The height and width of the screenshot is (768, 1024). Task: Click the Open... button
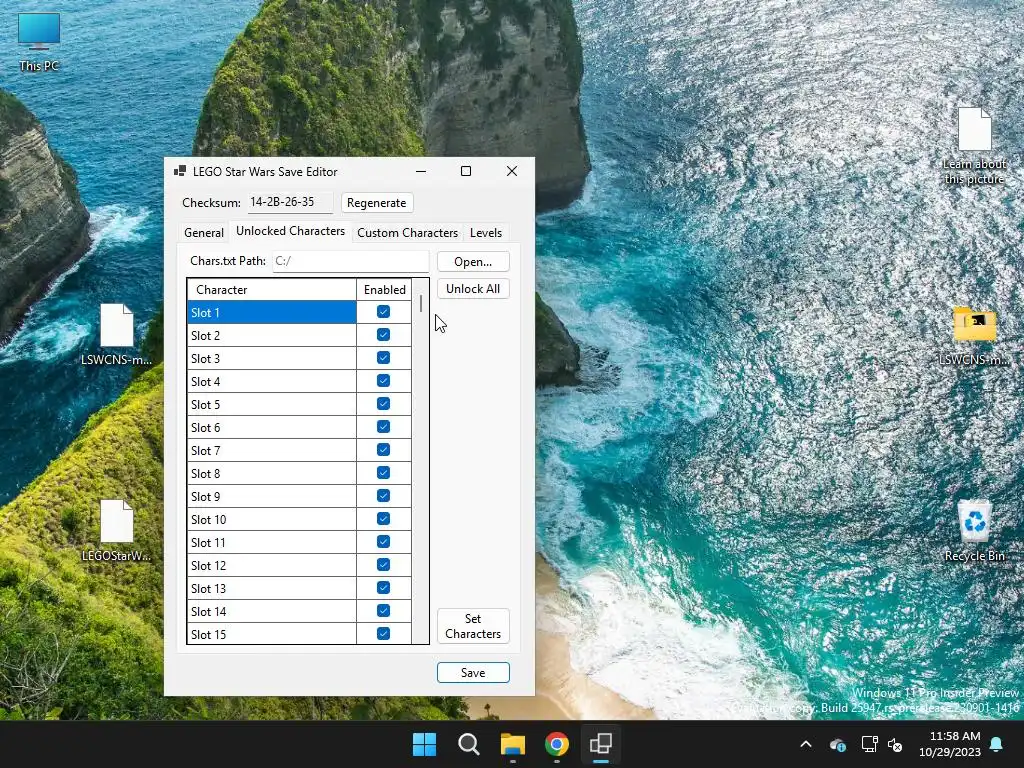[473, 261]
